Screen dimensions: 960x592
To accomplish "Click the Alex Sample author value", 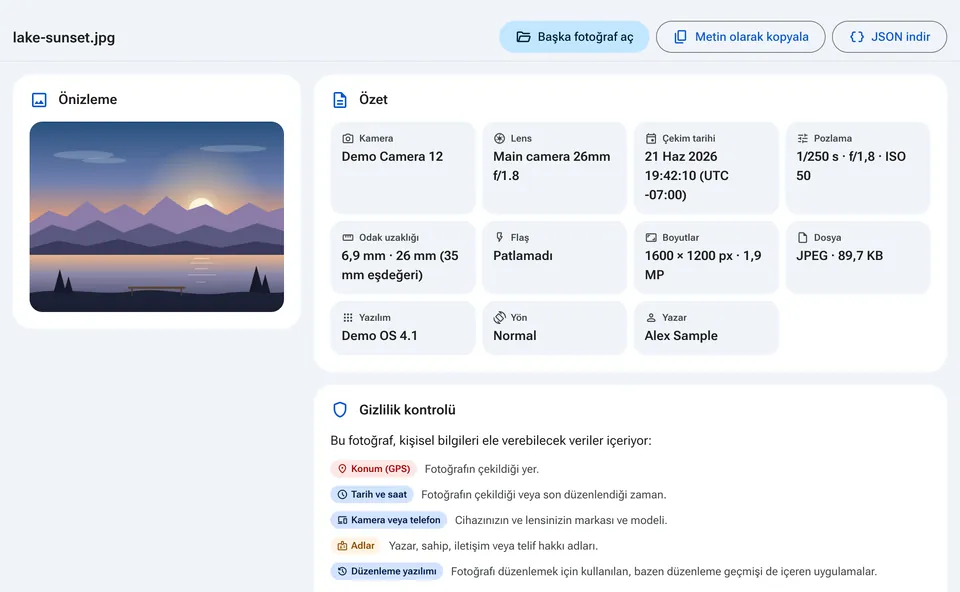I will click(x=681, y=336).
